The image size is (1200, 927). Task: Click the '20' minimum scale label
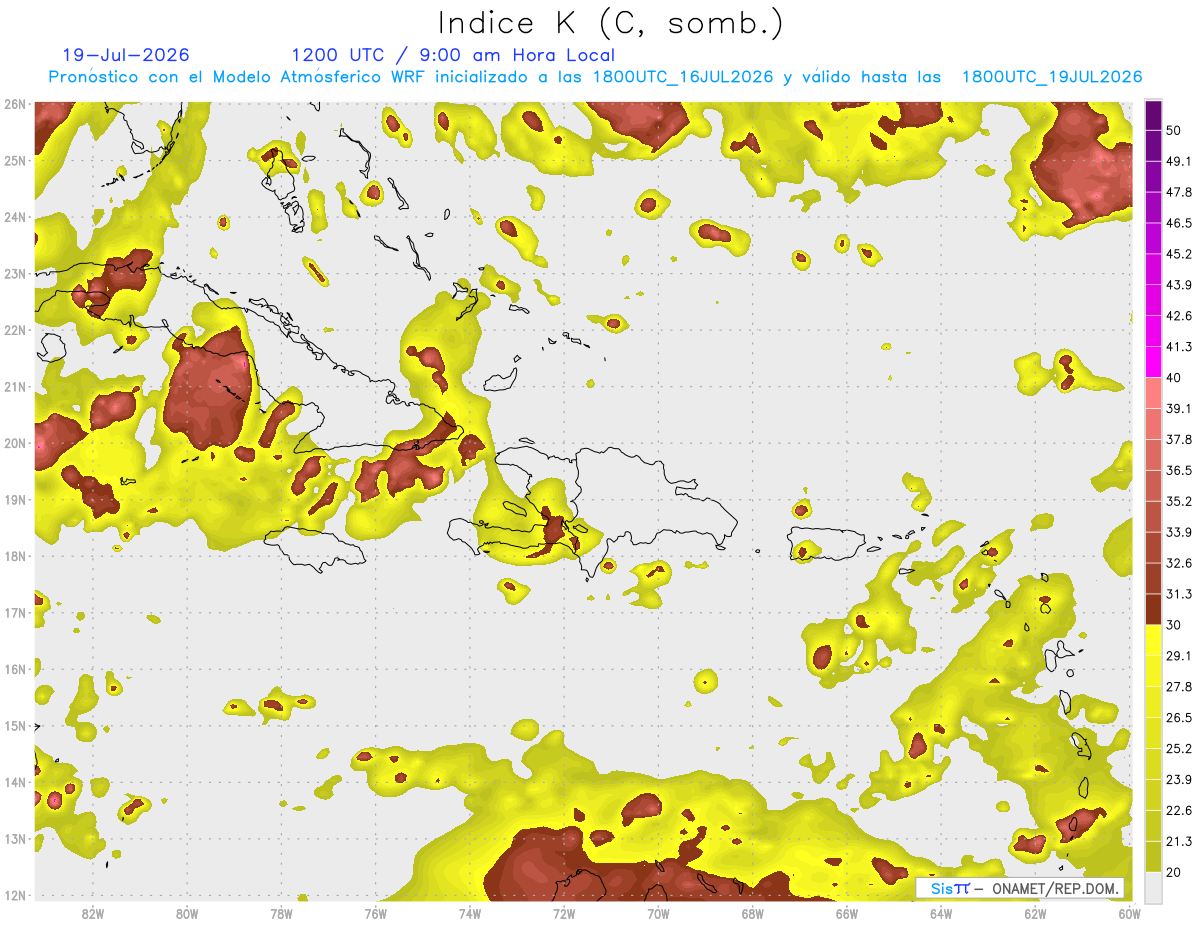1176,872
